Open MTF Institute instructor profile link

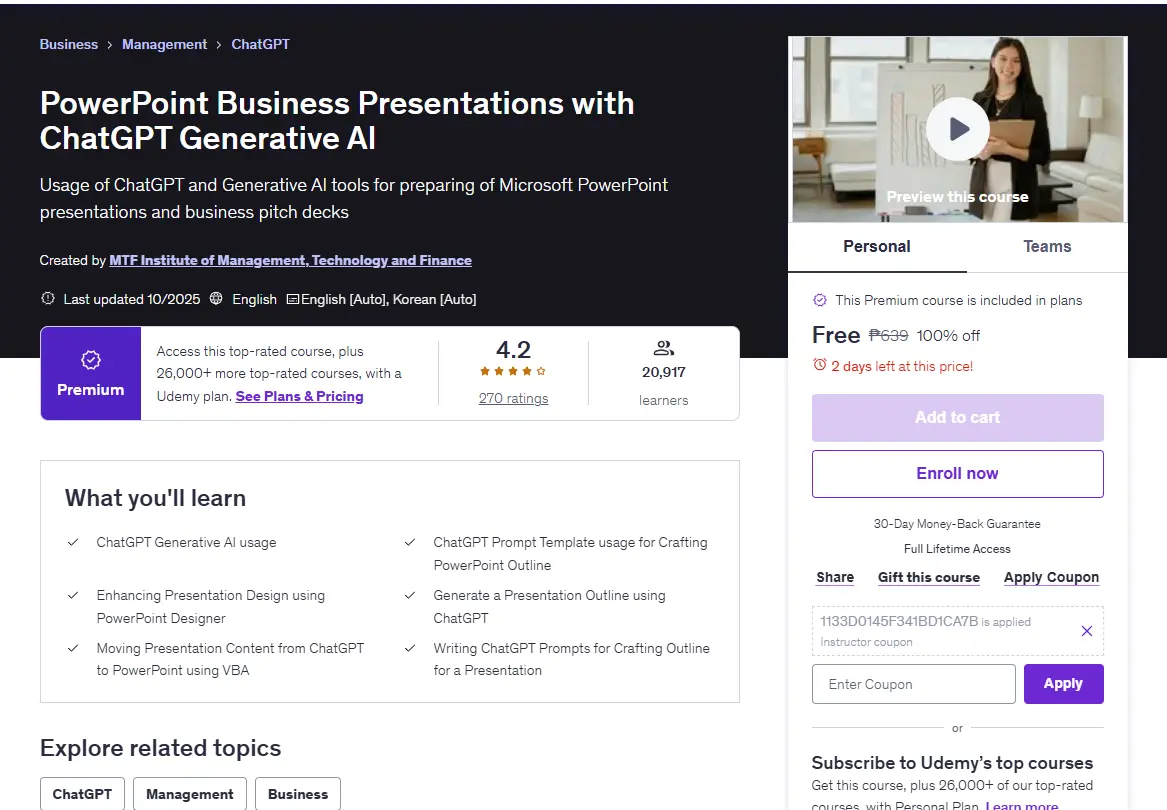(x=290, y=260)
